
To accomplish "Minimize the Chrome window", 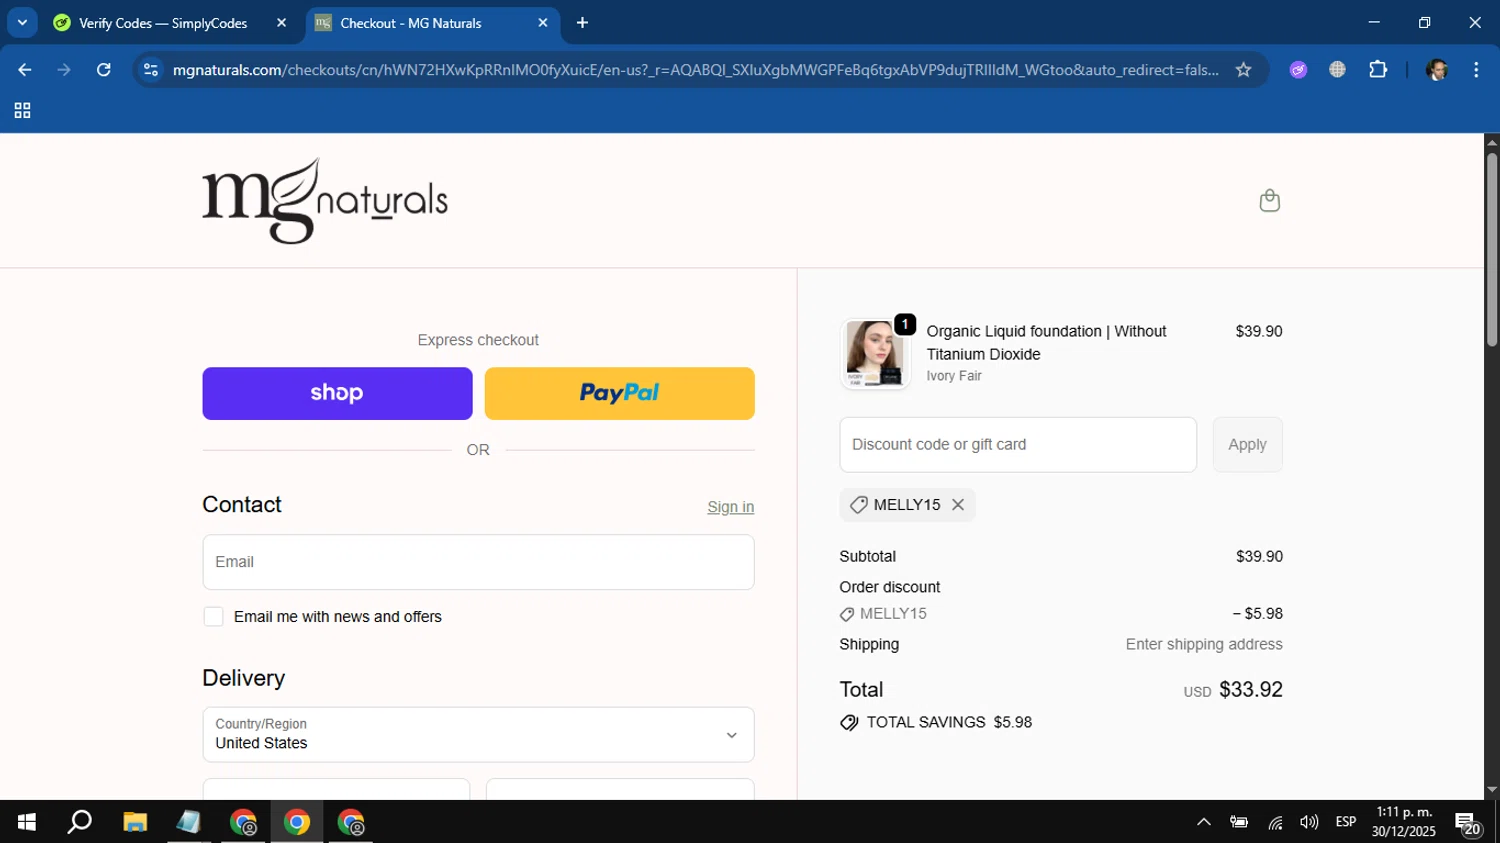I will click(1374, 23).
